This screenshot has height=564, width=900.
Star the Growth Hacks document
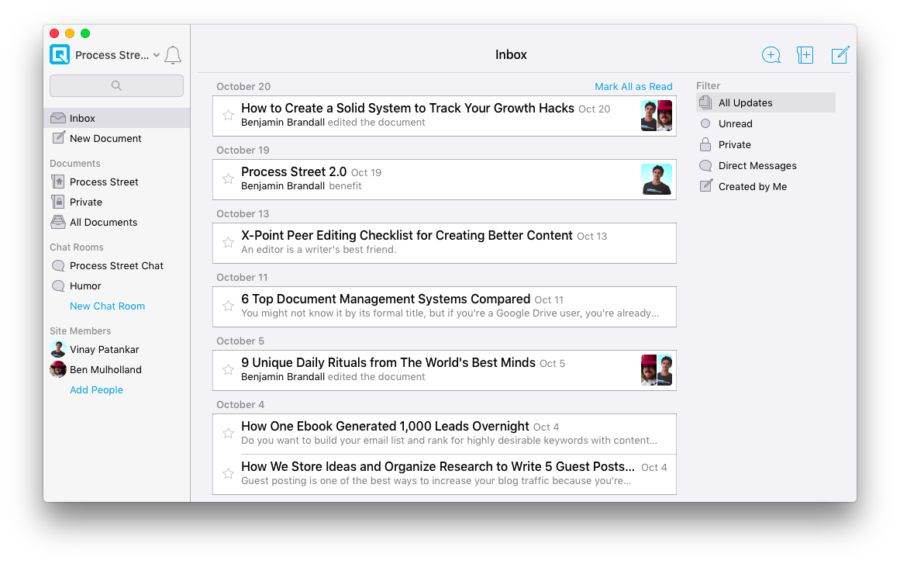[x=228, y=115]
